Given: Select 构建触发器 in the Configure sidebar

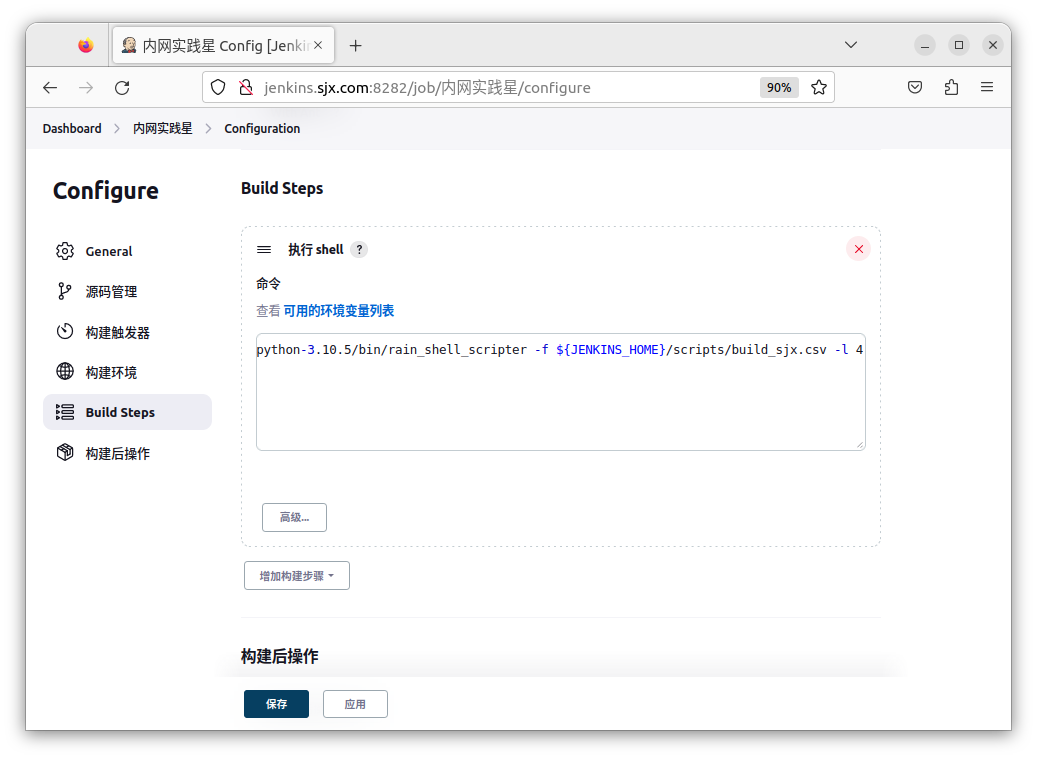Looking at the screenshot, I should point(117,332).
